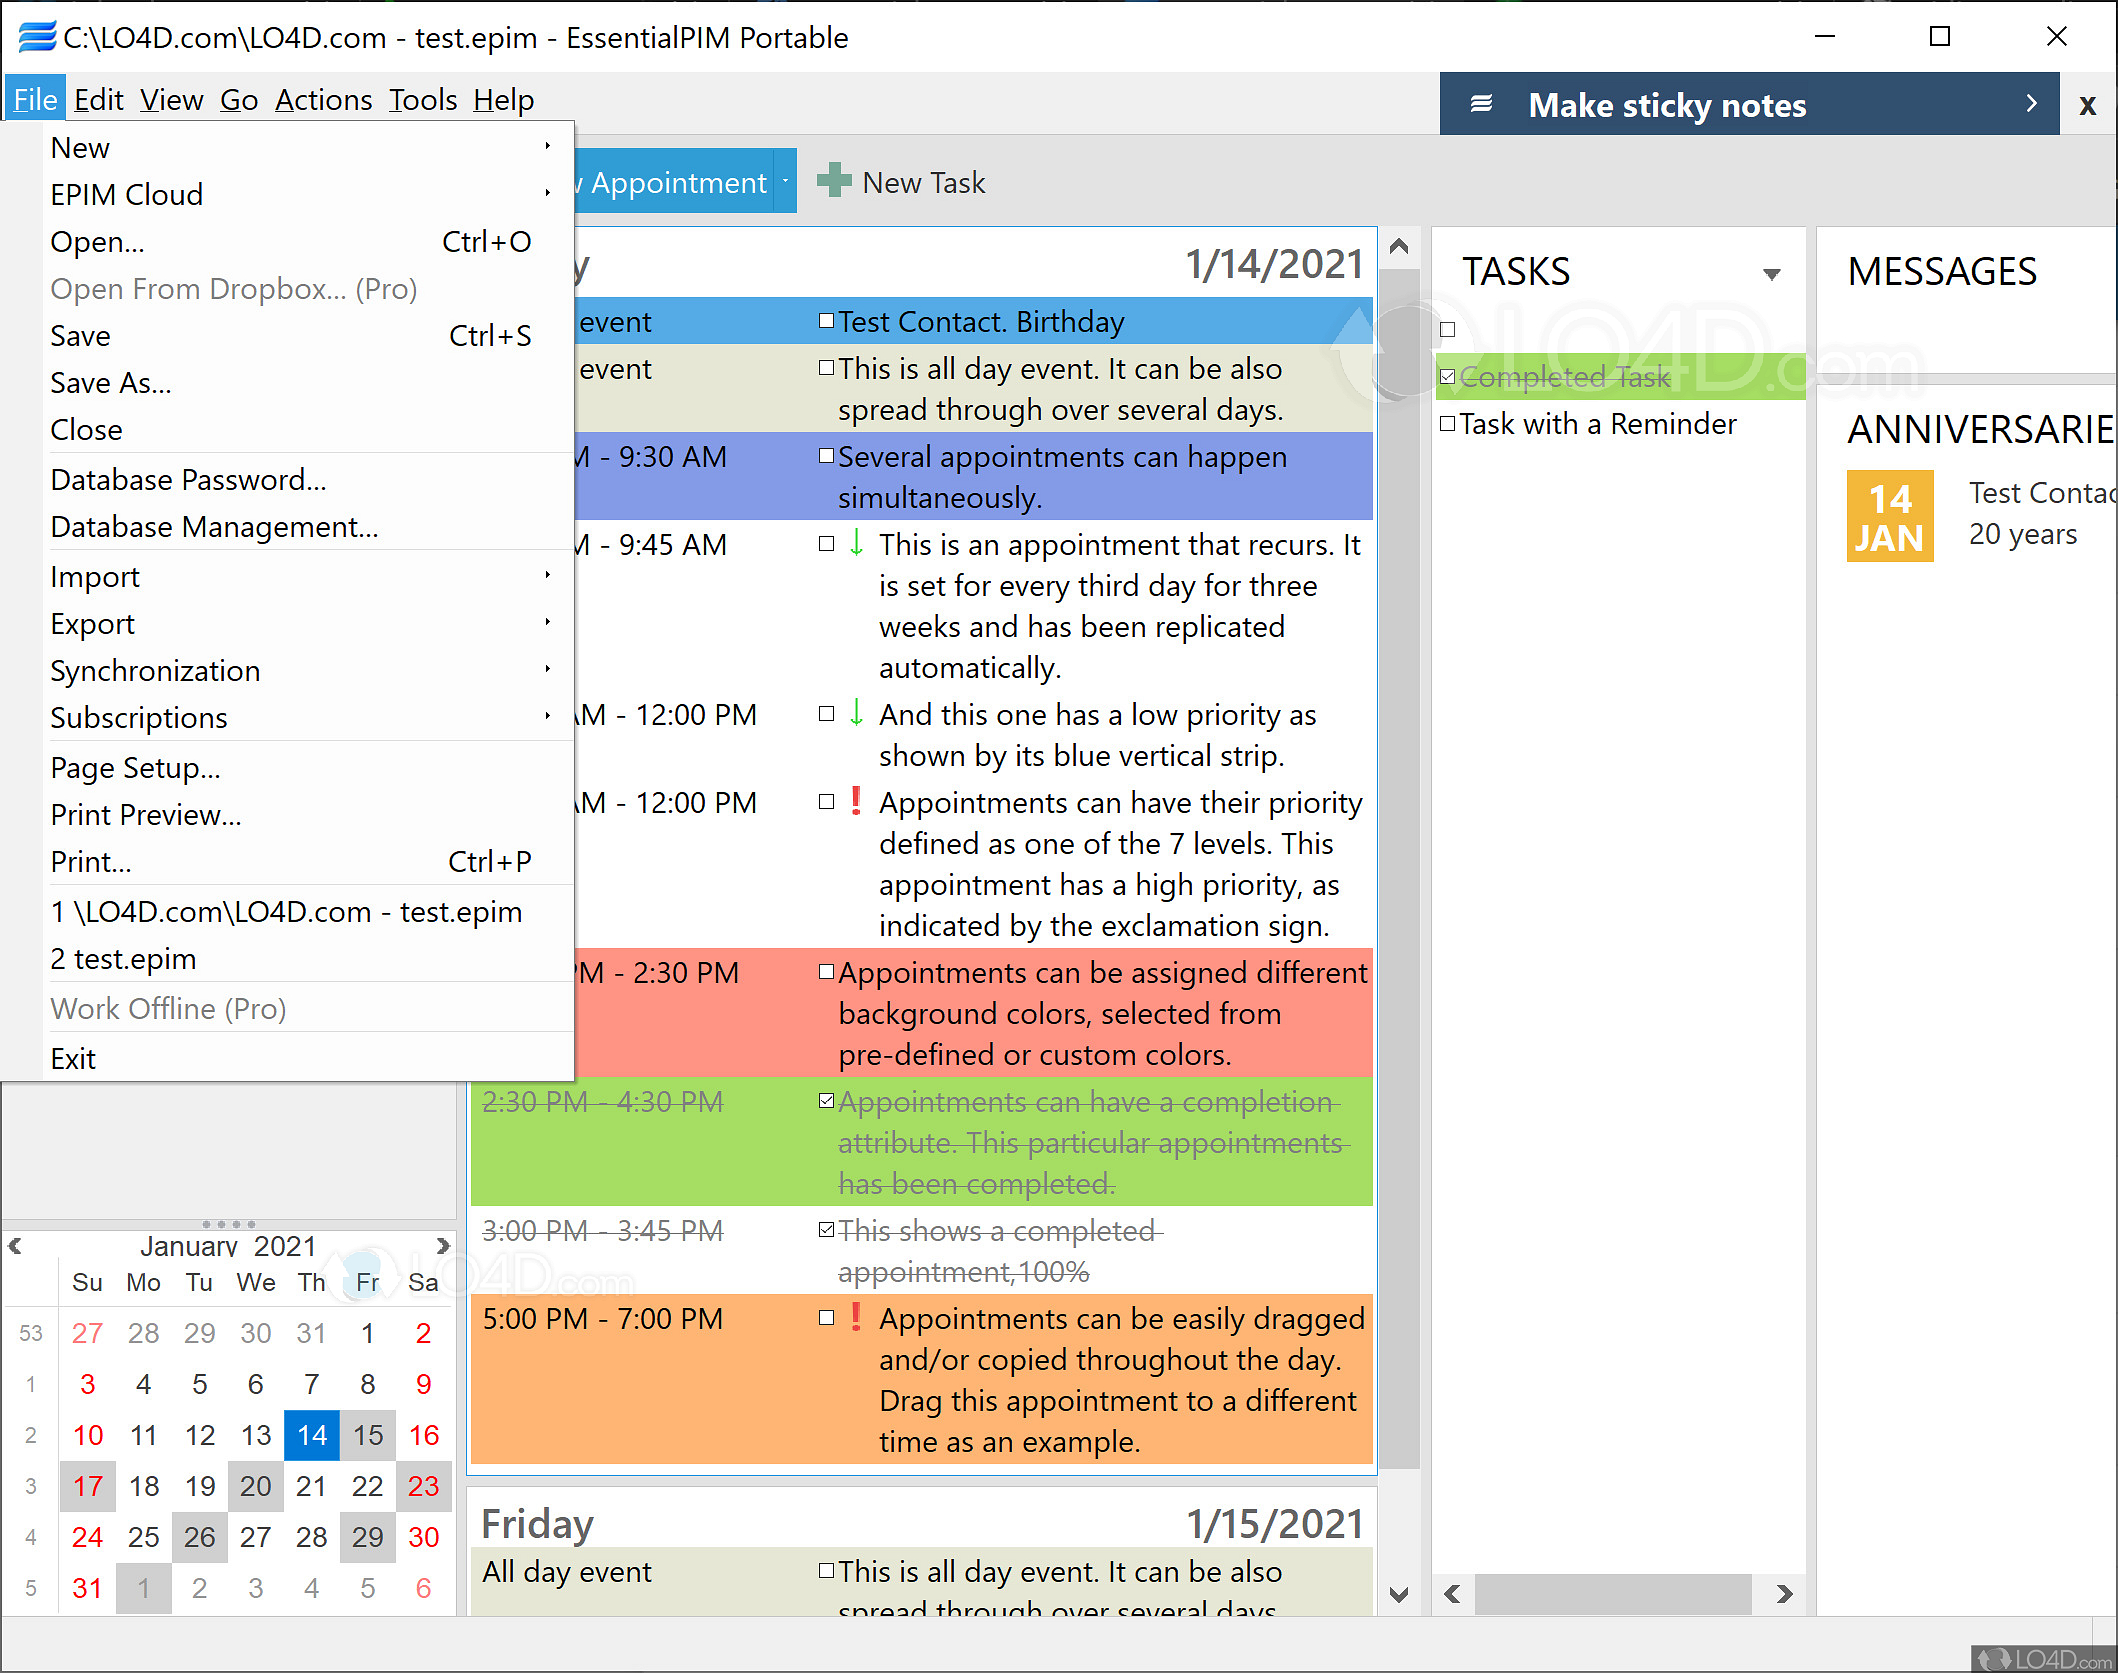Uncheck the Completed Task checkbox

(x=1448, y=377)
